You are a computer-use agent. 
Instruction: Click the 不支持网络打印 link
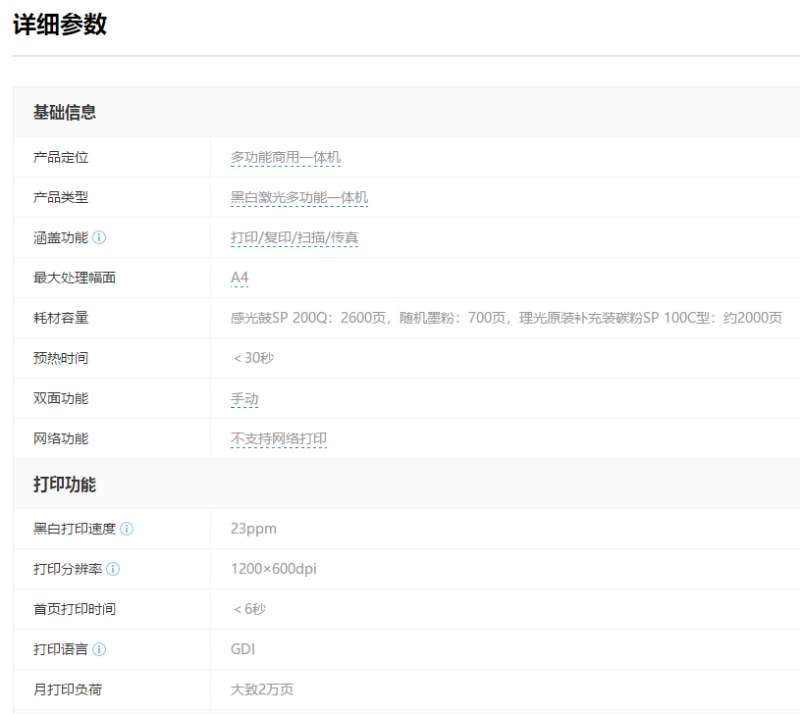(x=279, y=438)
